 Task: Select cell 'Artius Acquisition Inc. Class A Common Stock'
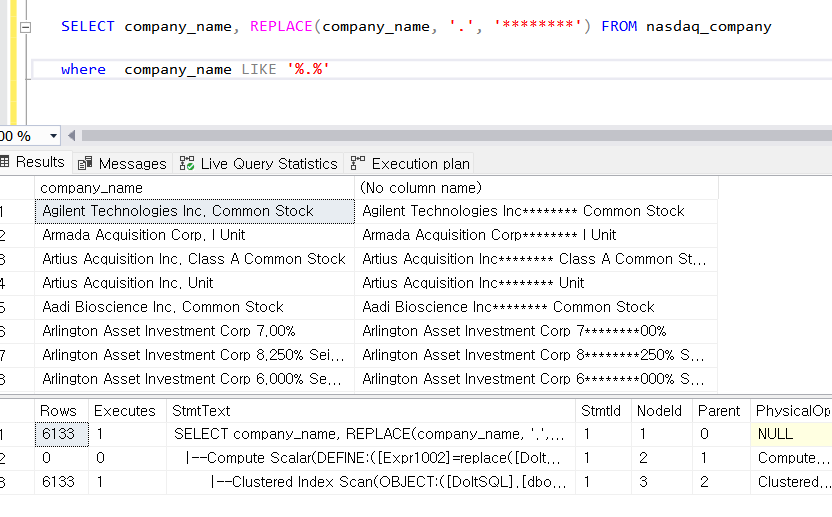pos(194,259)
